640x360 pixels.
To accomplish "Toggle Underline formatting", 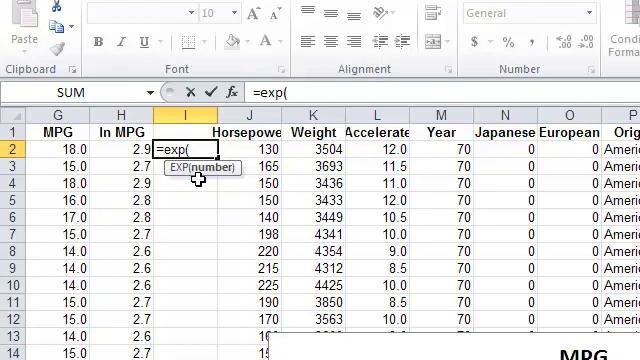I will click(x=144, y=42).
